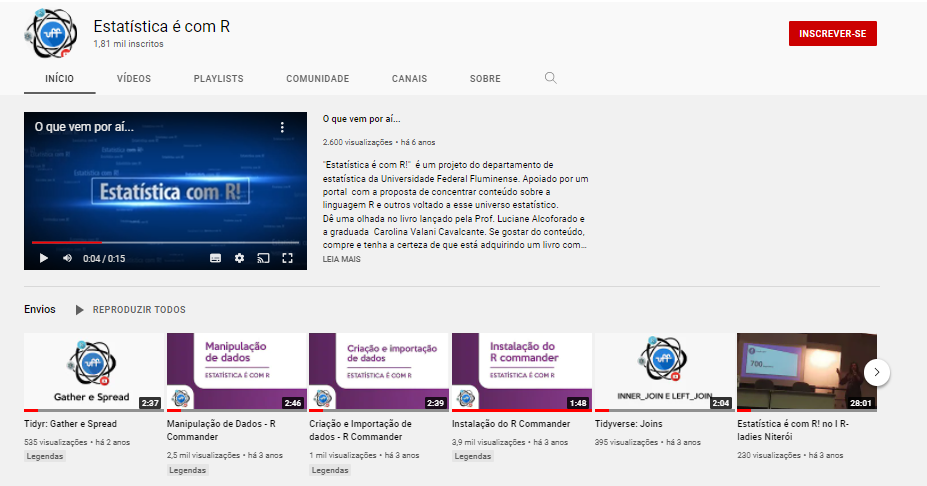
Task: Open title Tidyverse: Joins
Action: 628,424
